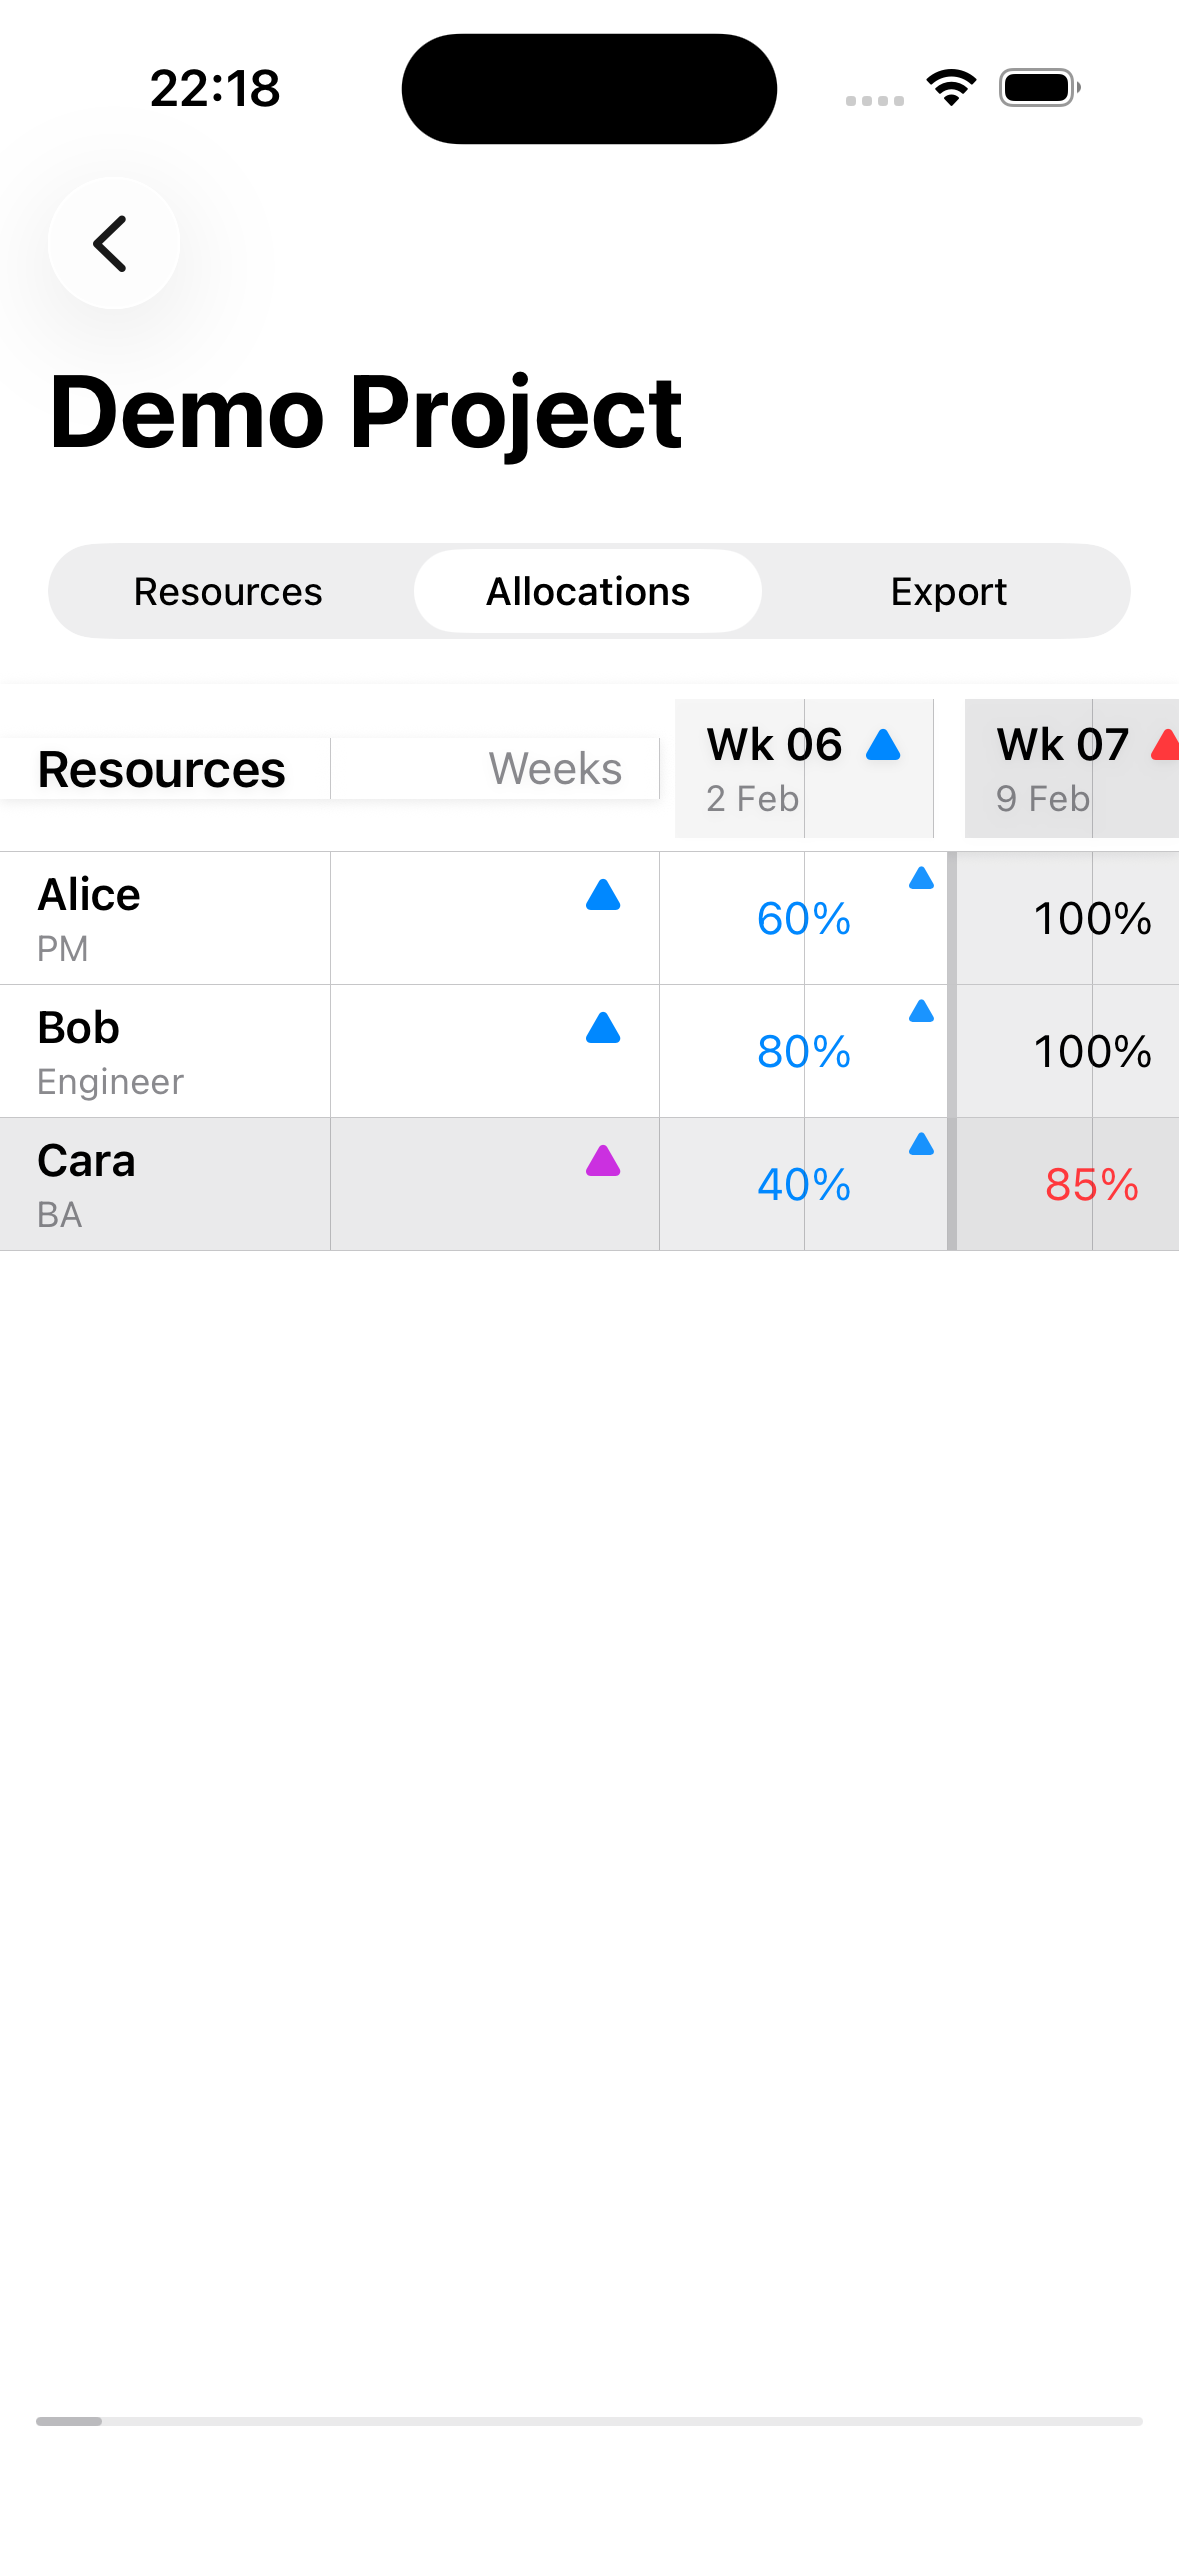Image resolution: width=1179 pixels, height=2556 pixels.
Task: Open Cara's red 85% overallocation cell
Action: [x=1092, y=1184]
